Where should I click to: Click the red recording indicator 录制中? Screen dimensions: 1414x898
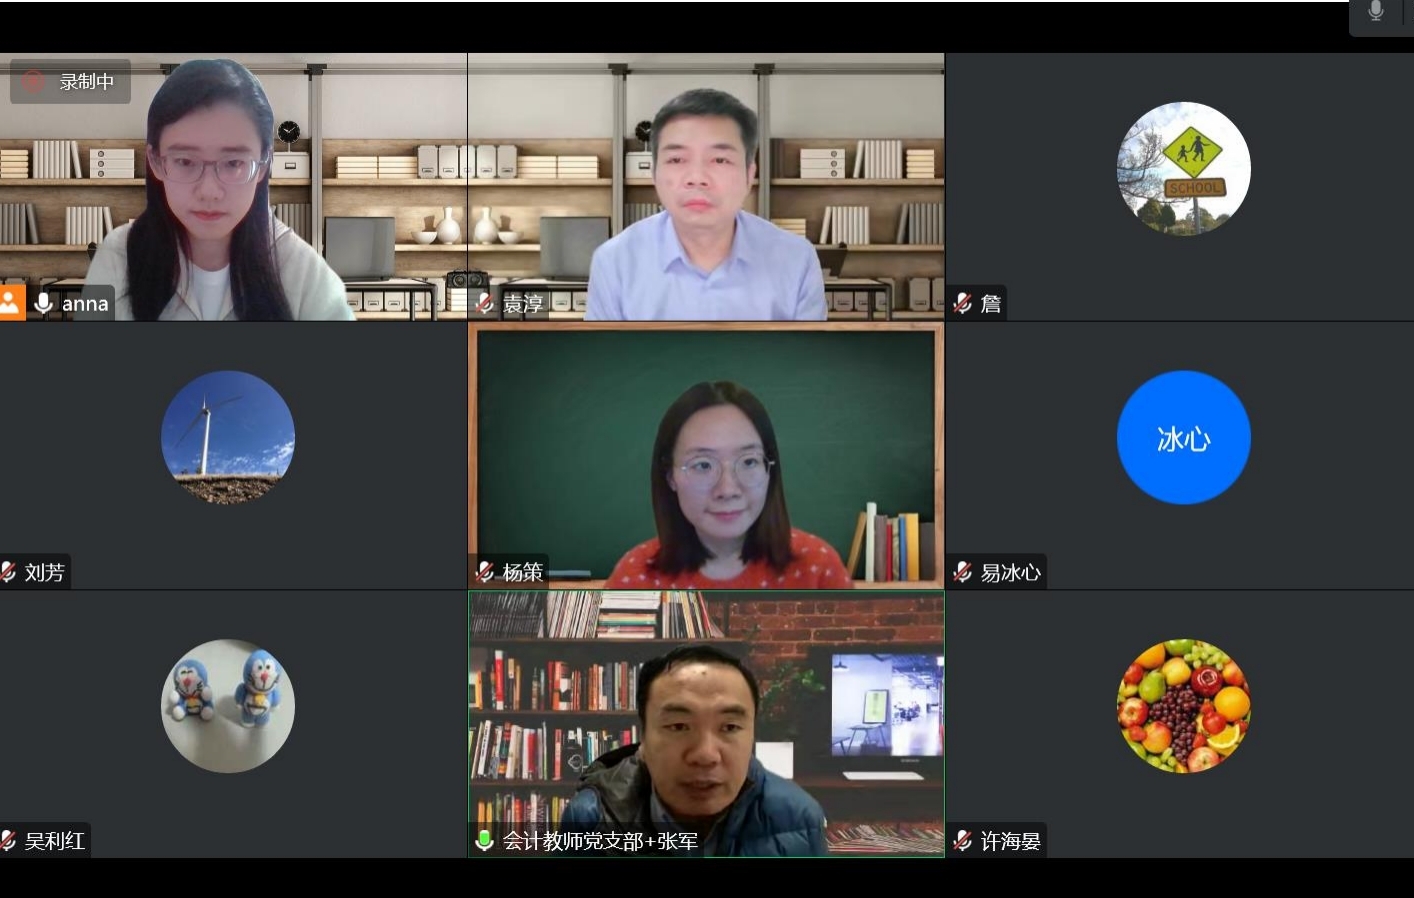coord(71,81)
